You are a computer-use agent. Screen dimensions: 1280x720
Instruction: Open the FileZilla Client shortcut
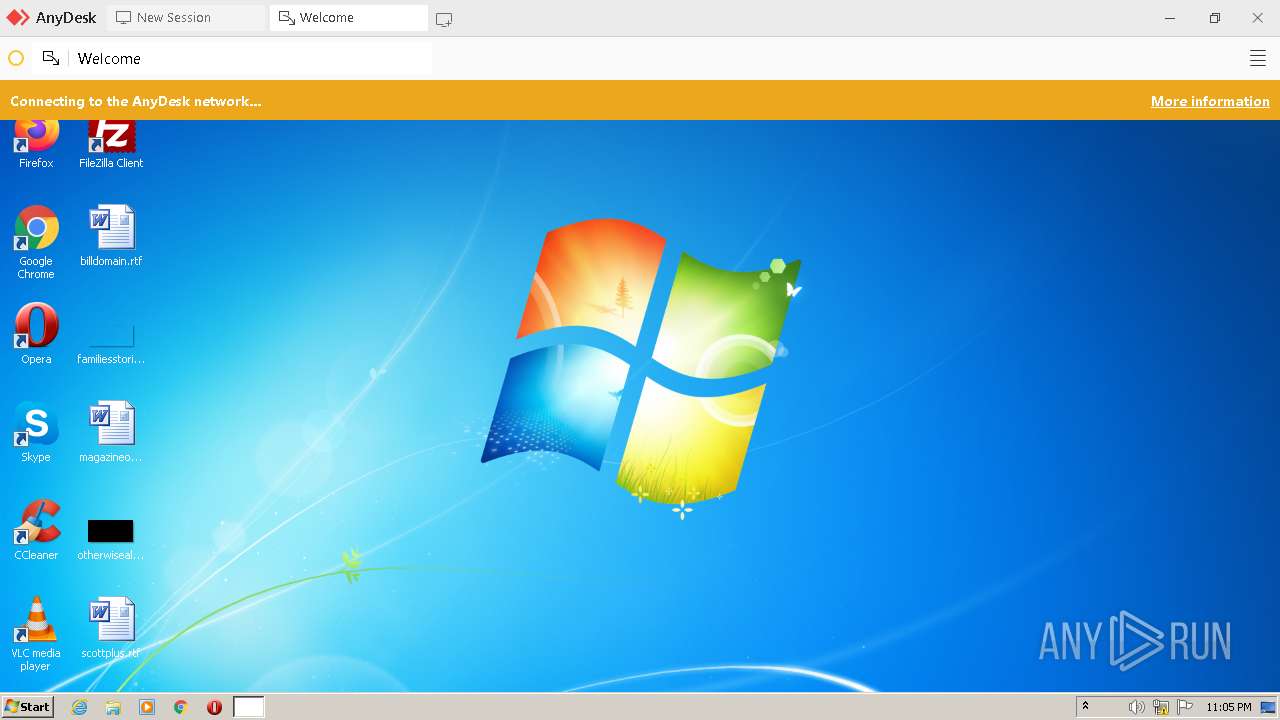(111, 144)
